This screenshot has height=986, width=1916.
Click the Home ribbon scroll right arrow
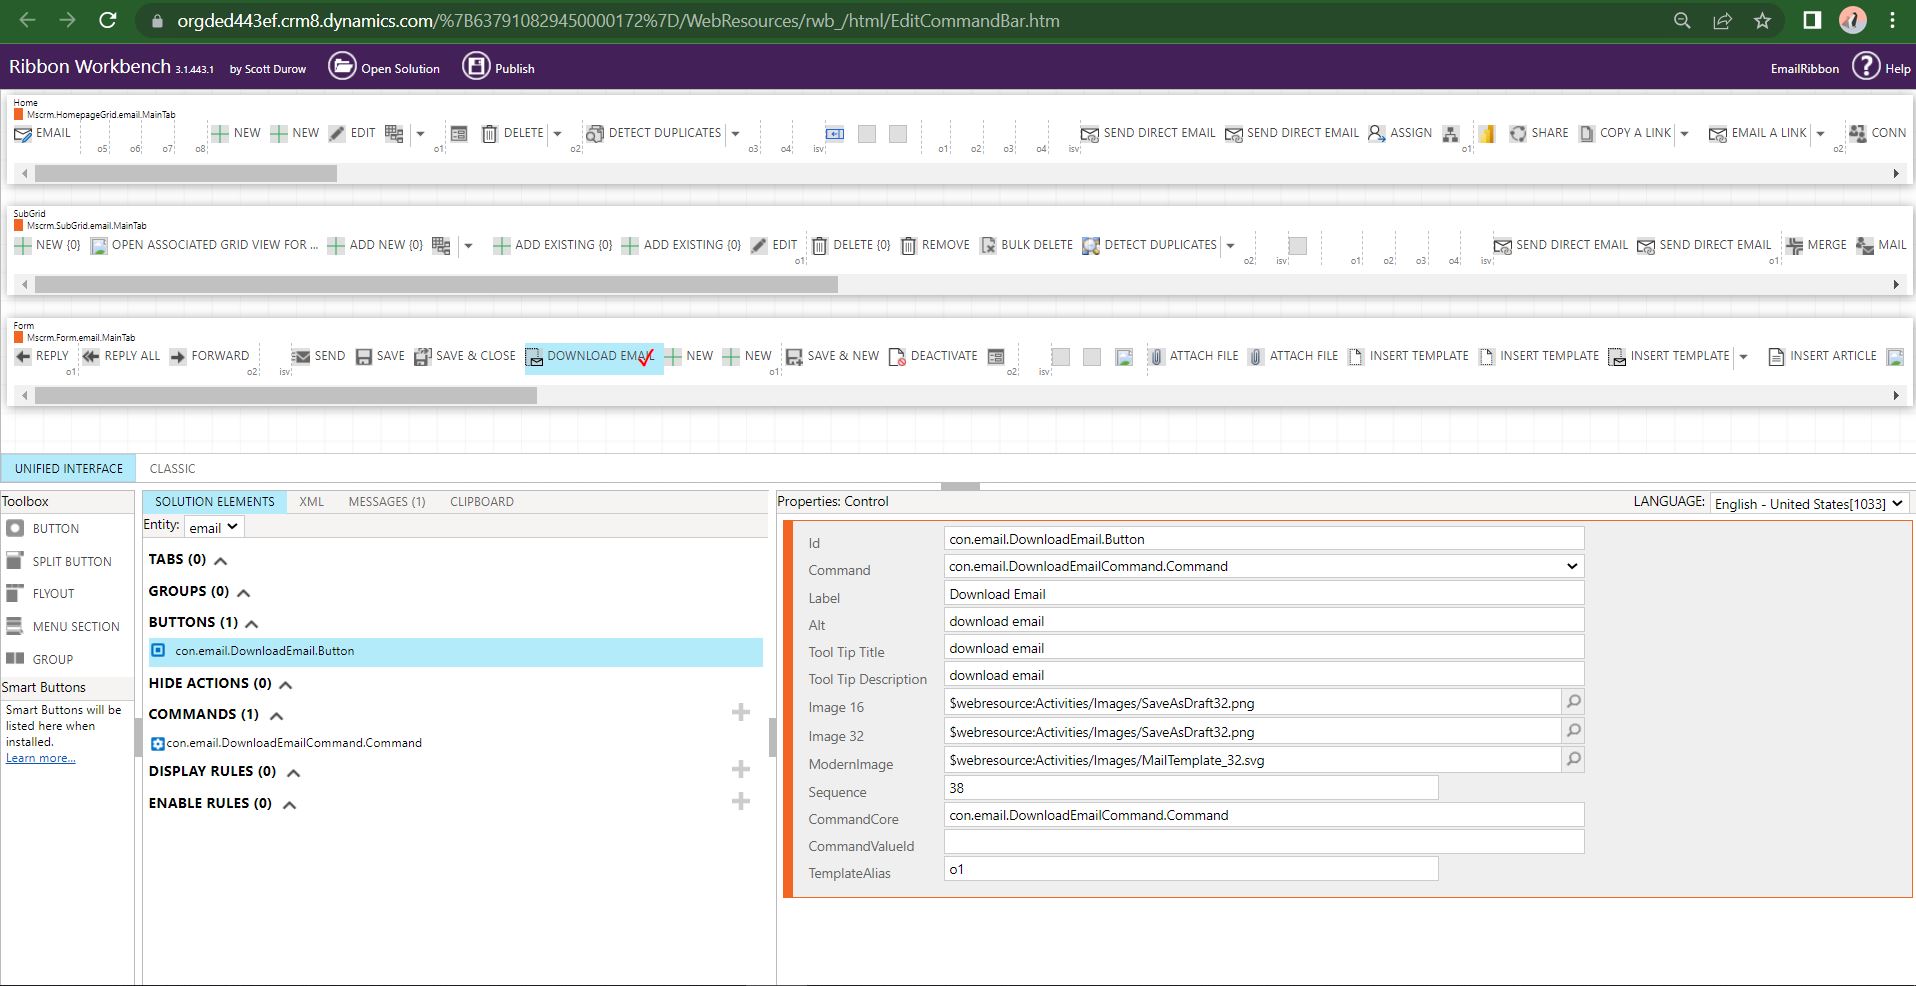(1895, 173)
